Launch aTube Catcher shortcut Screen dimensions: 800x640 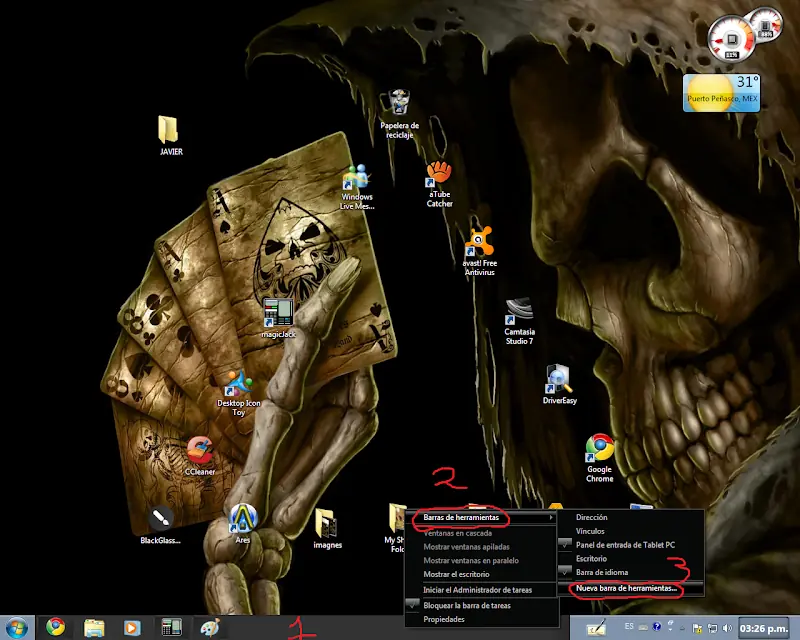pyautogui.click(x=439, y=183)
